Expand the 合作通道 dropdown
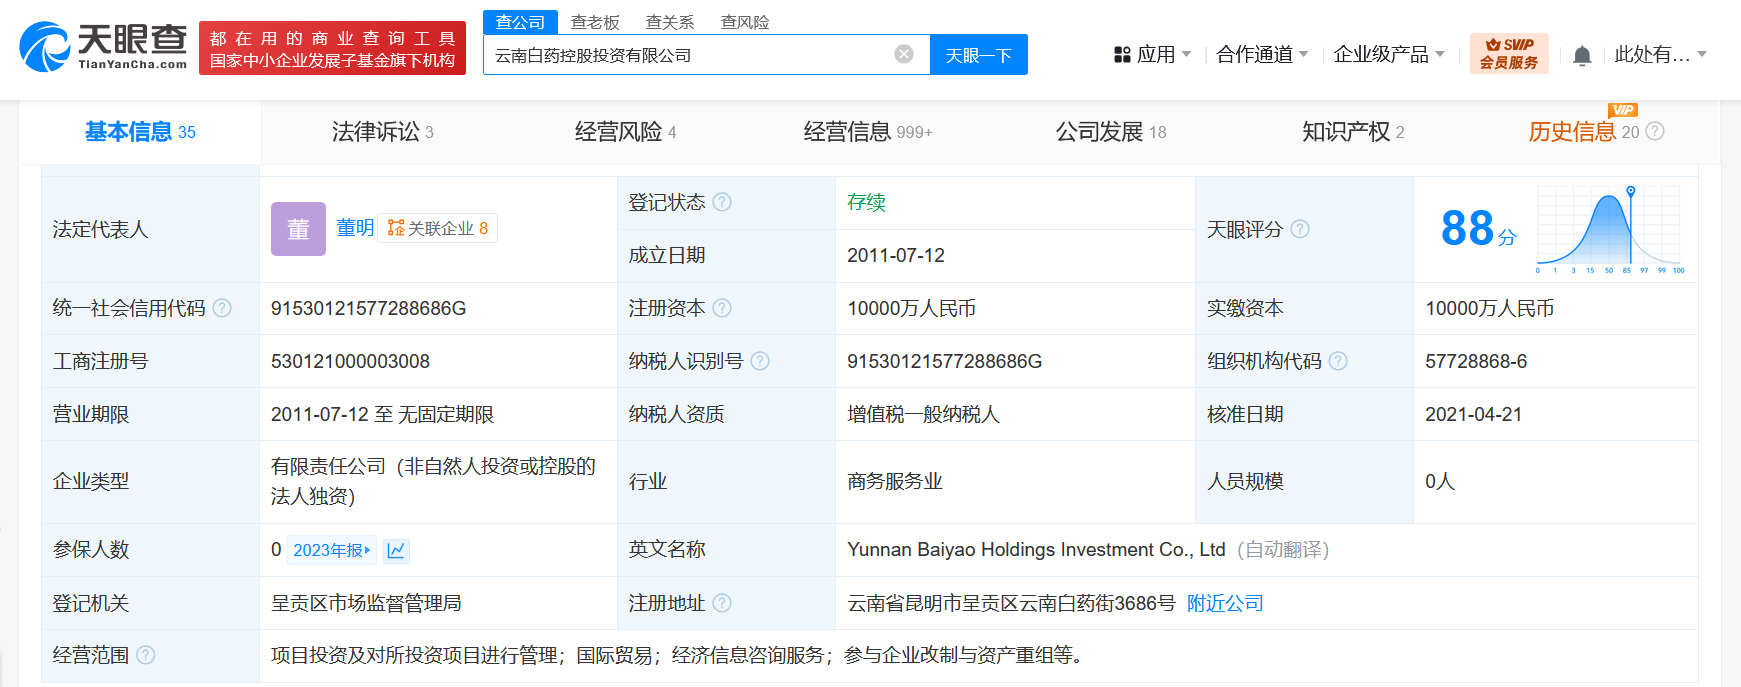 click(x=1262, y=55)
